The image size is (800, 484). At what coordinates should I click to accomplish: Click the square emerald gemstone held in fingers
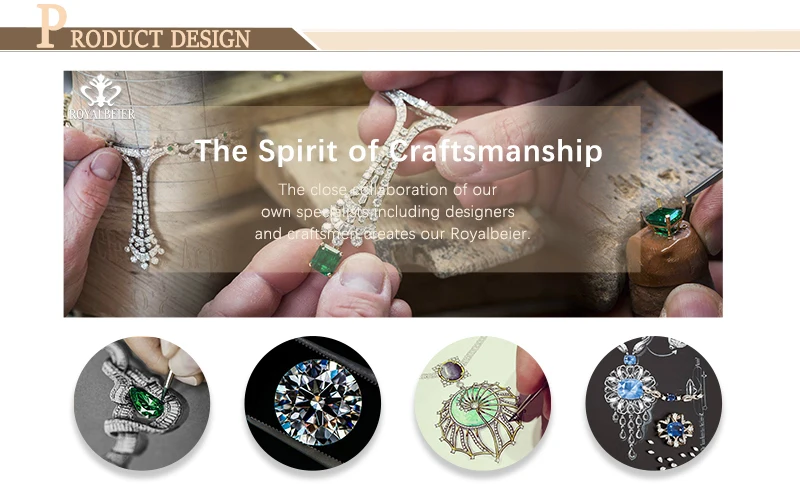[x=326, y=259]
